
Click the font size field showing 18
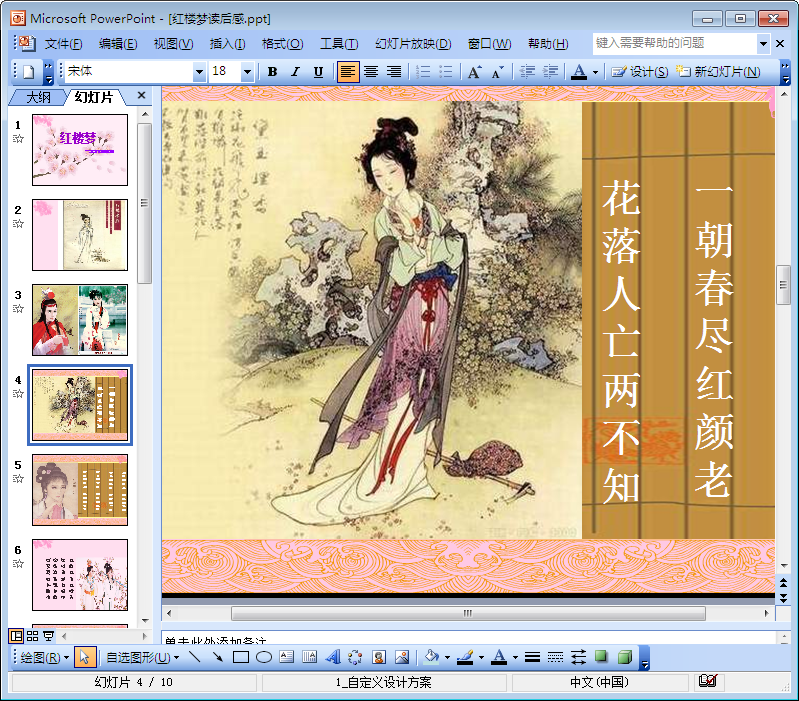point(225,72)
